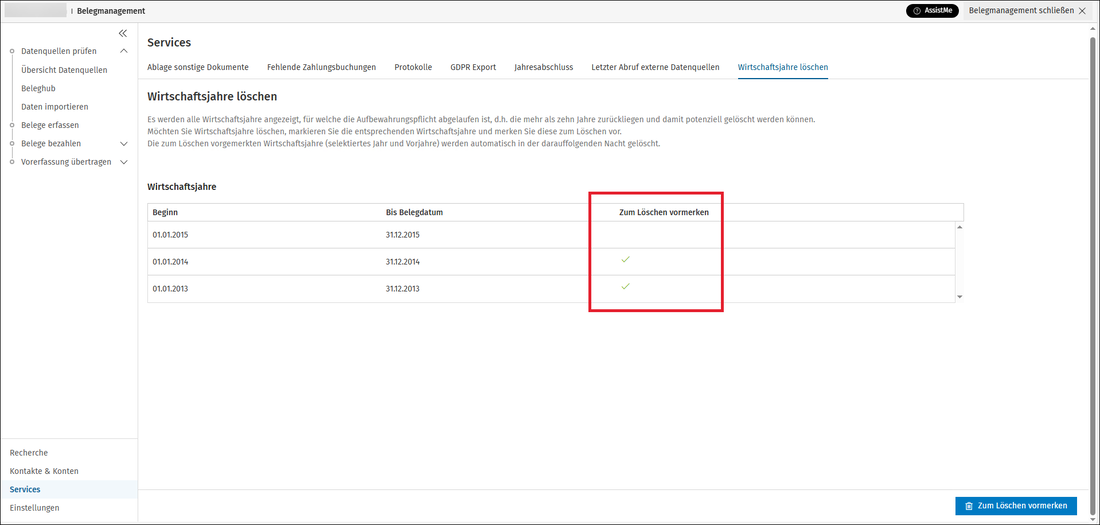Open Daten importieren
This screenshot has height=525, width=1100.
tap(55, 107)
